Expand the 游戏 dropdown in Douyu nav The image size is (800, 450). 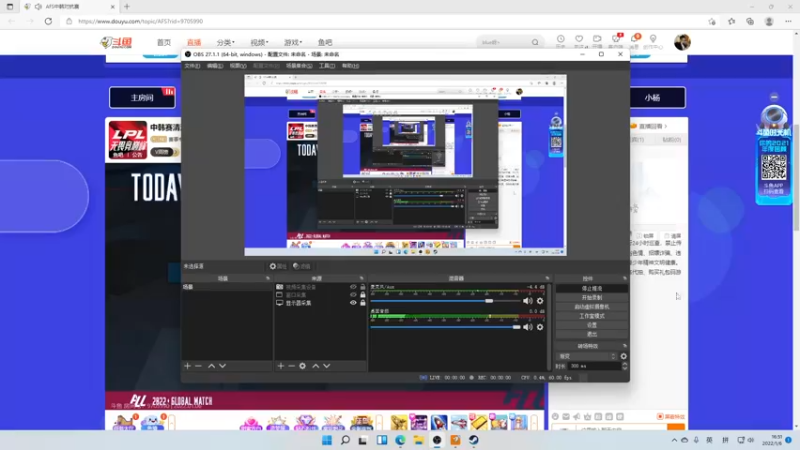(x=293, y=42)
